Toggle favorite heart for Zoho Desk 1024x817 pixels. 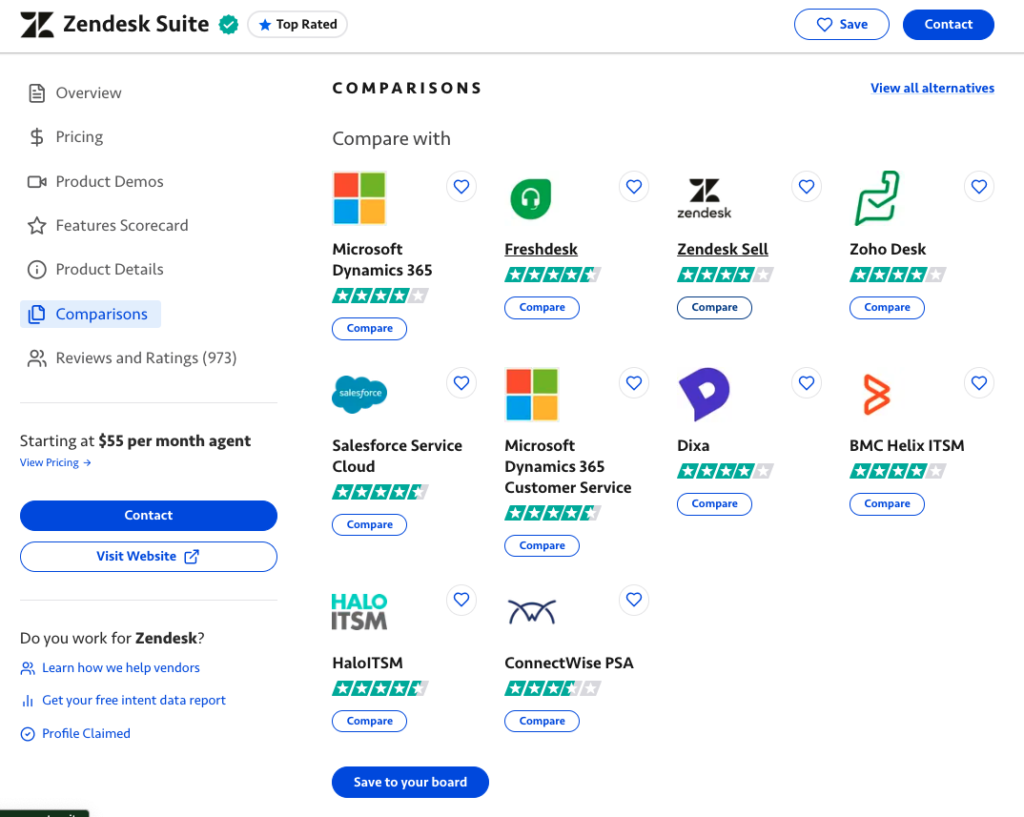(x=979, y=186)
